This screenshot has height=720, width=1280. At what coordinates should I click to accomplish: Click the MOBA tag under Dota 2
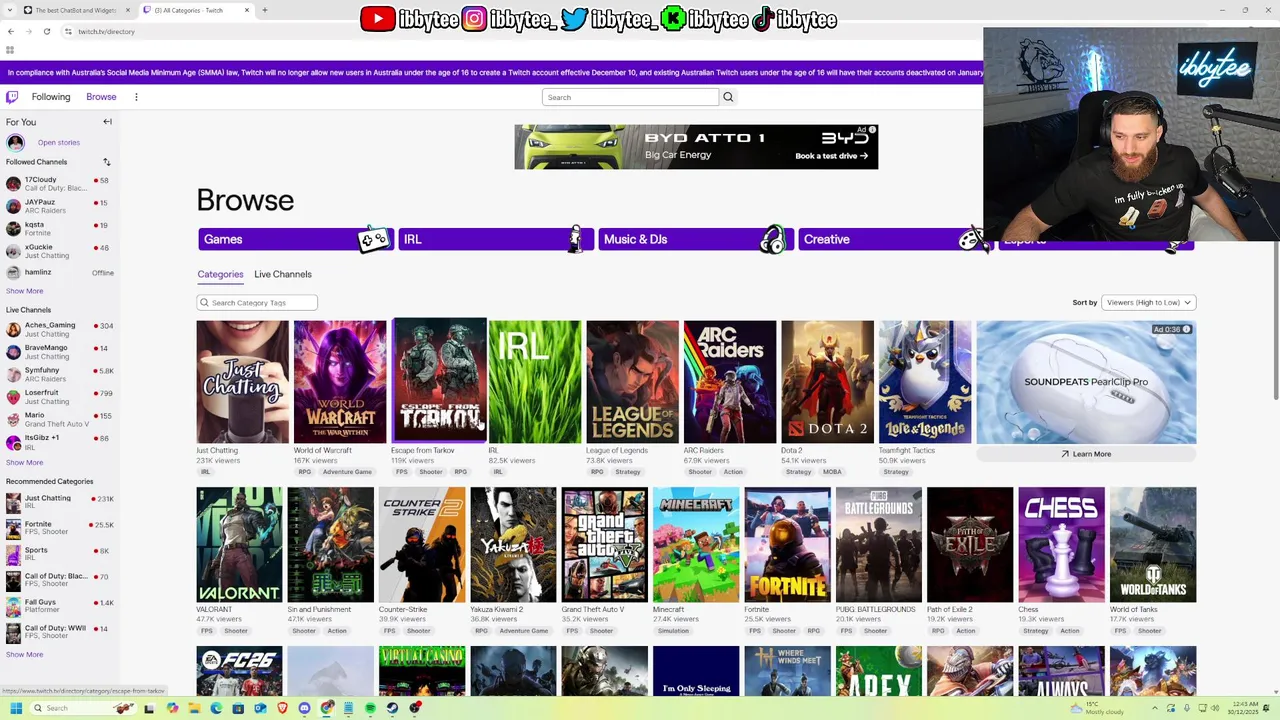[832, 472]
